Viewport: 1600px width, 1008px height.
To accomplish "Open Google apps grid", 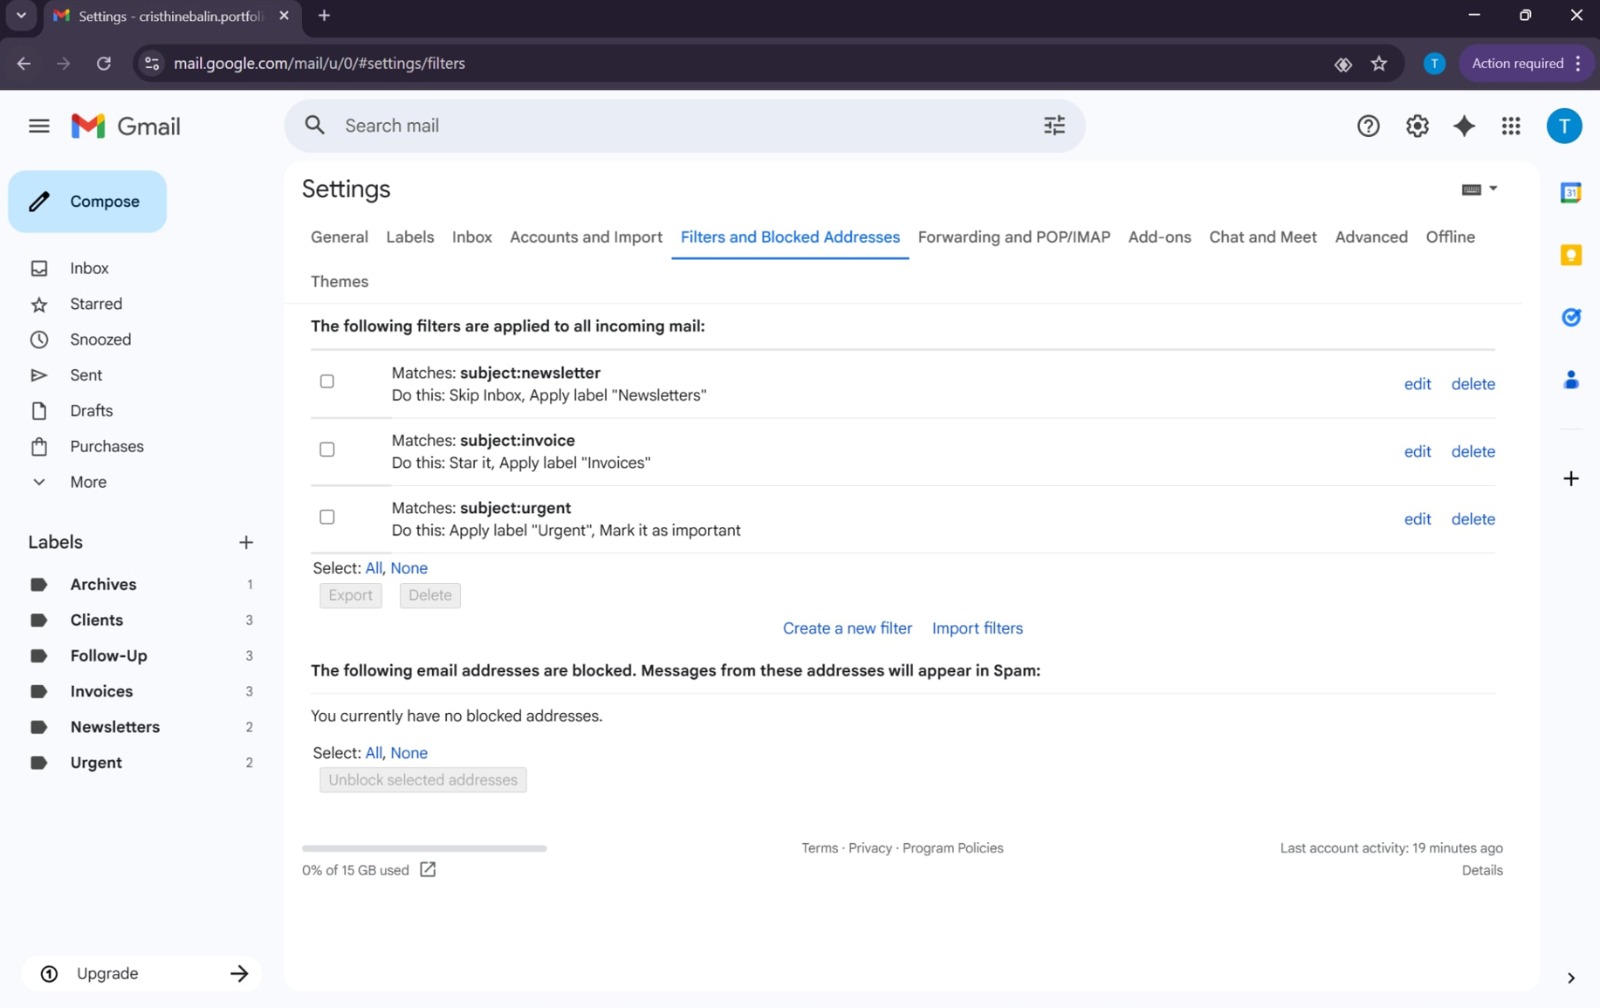I will [1511, 126].
